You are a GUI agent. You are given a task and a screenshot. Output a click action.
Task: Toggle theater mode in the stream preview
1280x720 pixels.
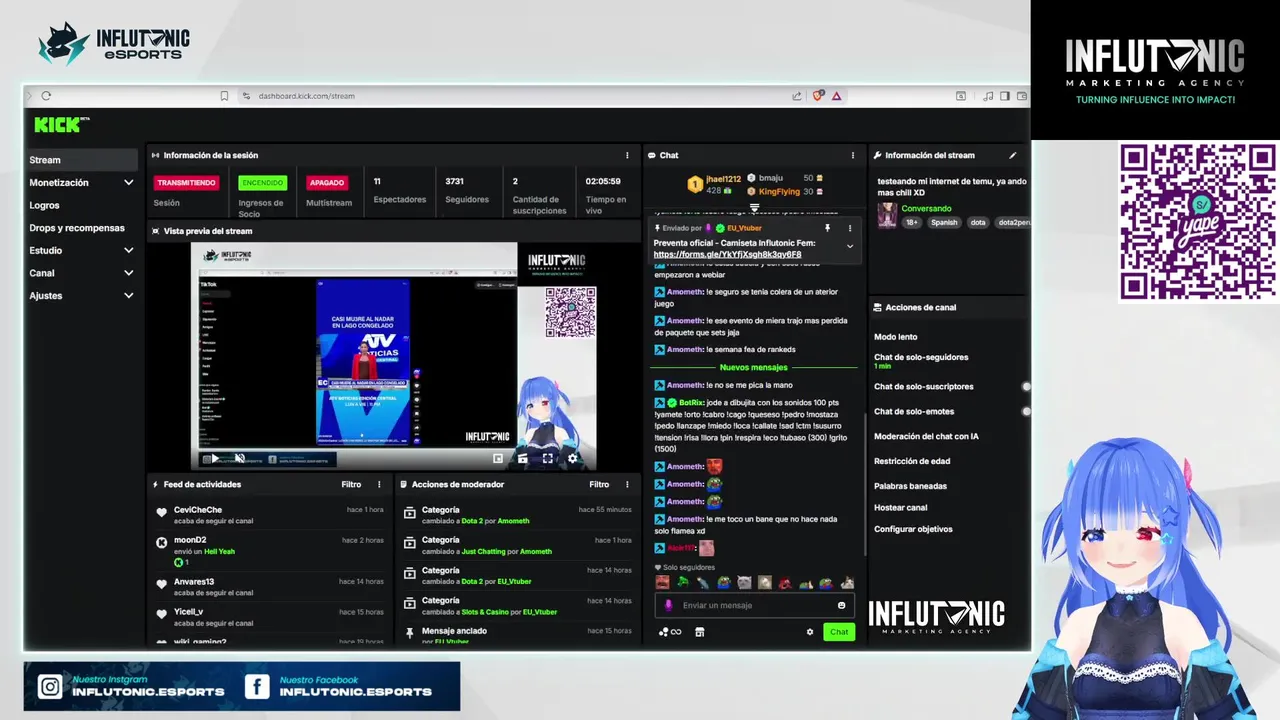pyautogui.click(x=522, y=459)
